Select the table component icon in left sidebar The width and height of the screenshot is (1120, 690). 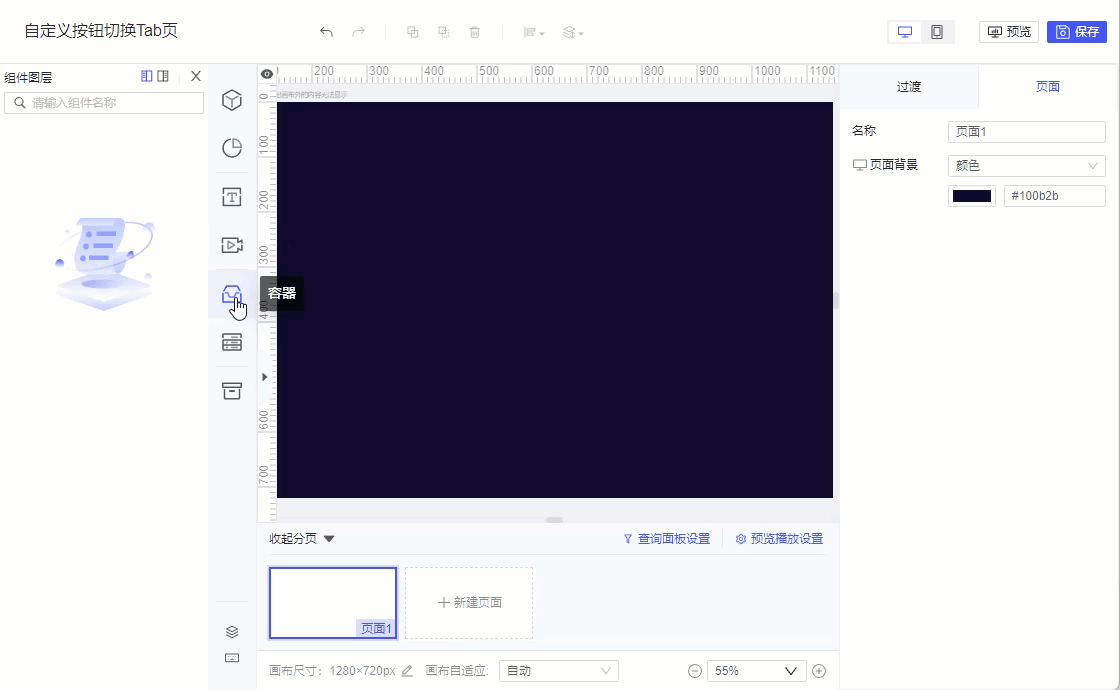point(231,342)
